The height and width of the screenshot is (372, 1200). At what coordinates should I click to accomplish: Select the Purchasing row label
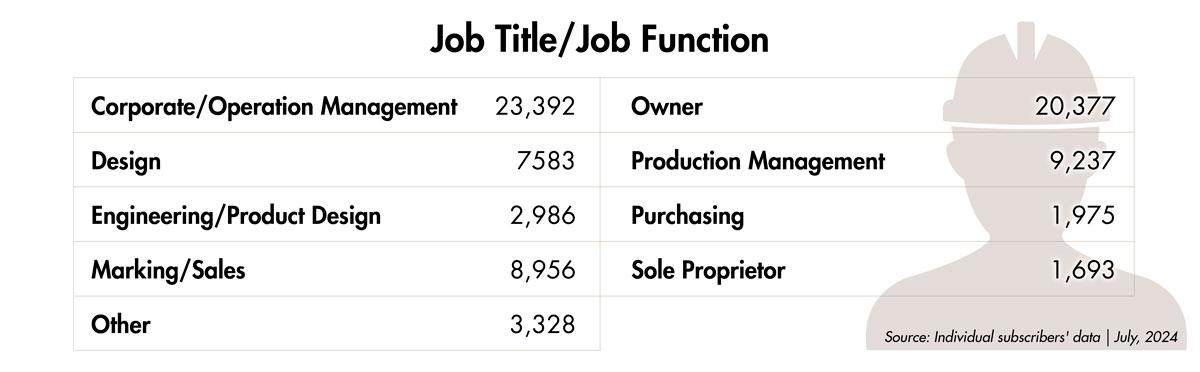688,215
